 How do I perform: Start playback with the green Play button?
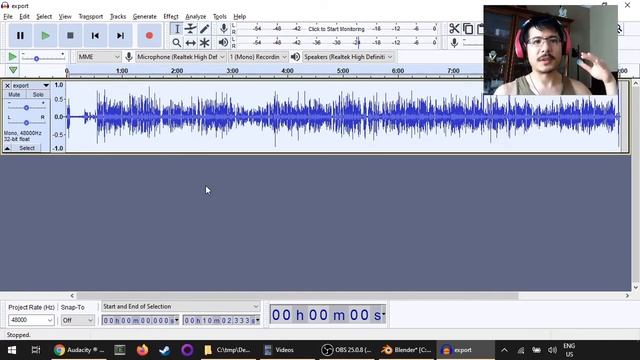pyautogui.click(x=45, y=36)
